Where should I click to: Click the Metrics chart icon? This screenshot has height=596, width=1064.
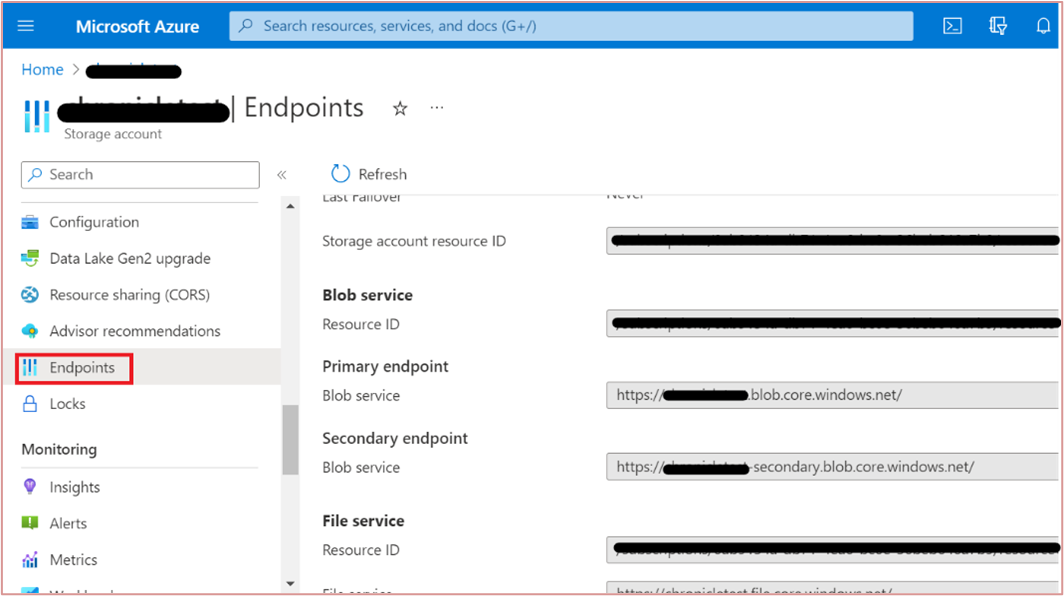[x=30, y=559]
